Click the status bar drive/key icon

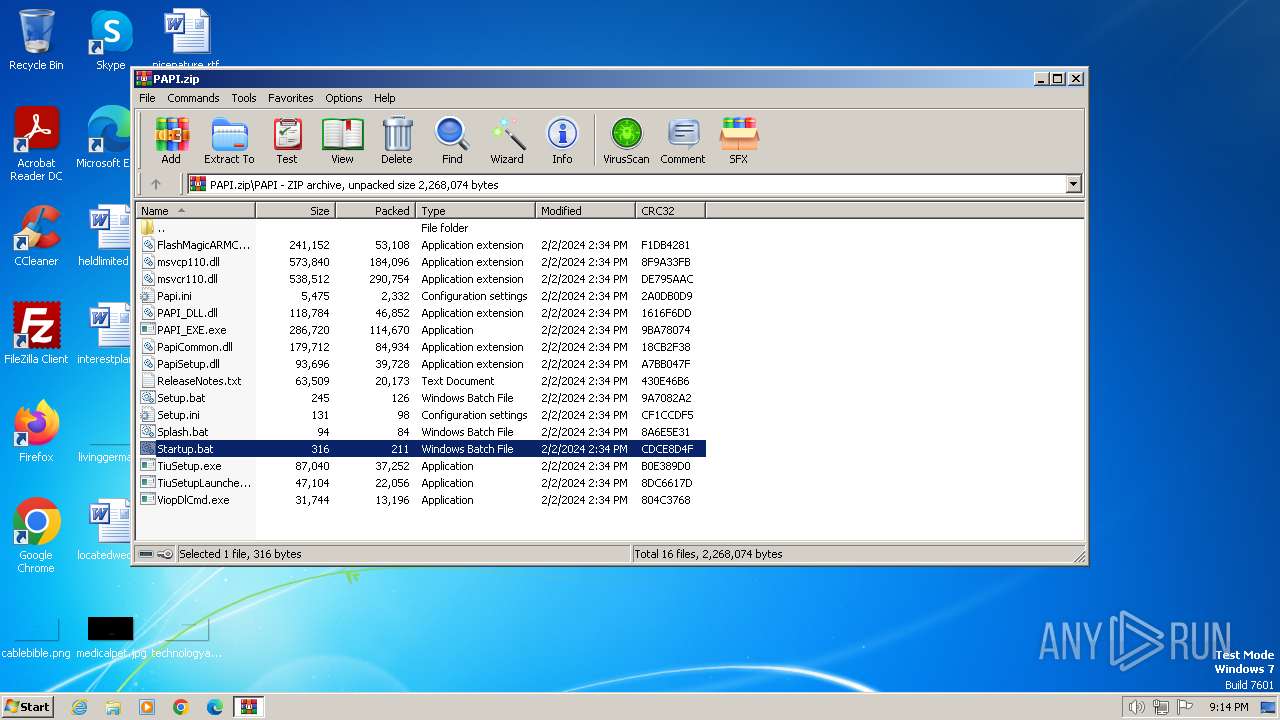click(155, 554)
